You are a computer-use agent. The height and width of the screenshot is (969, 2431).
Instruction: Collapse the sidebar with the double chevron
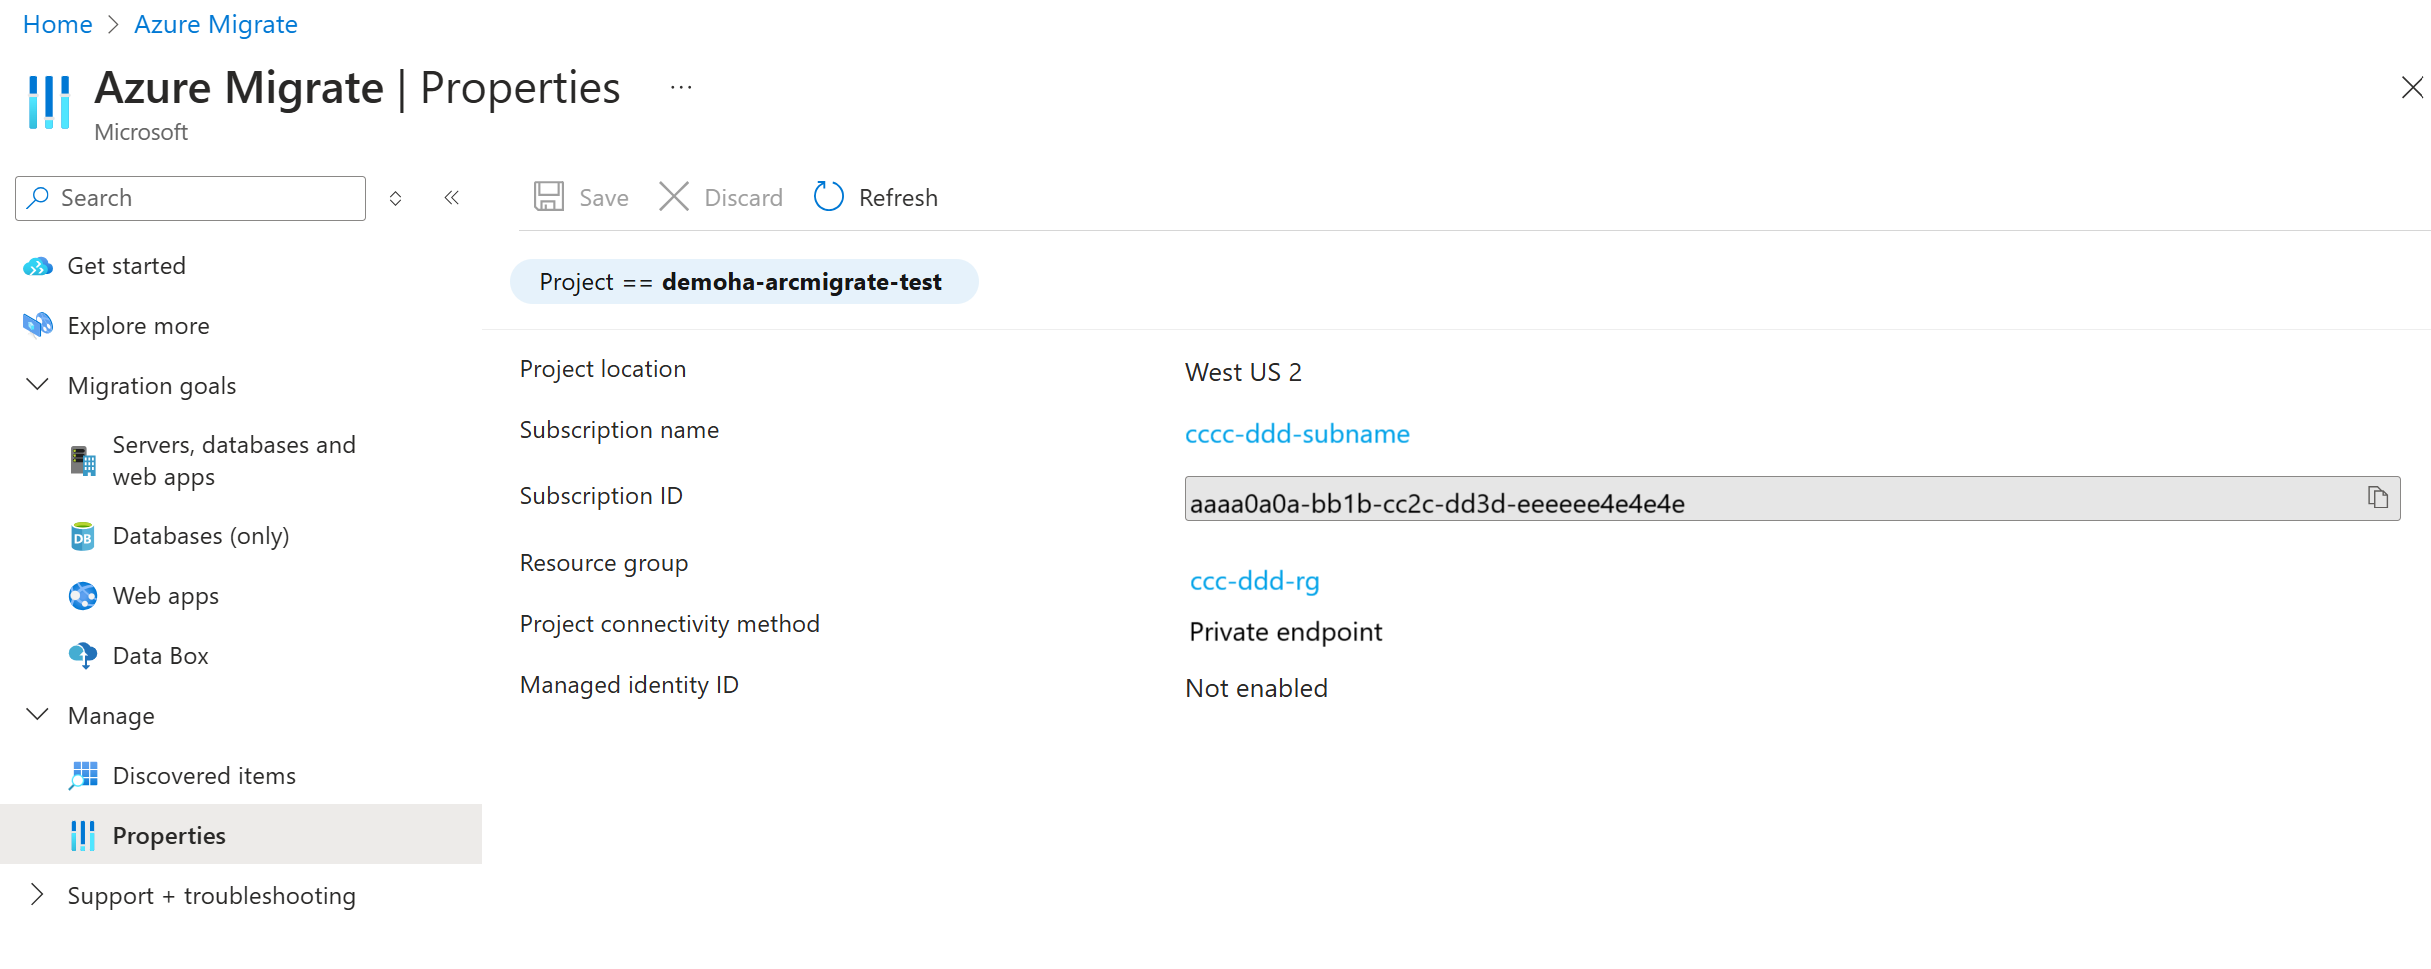pyautogui.click(x=451, y=197)
